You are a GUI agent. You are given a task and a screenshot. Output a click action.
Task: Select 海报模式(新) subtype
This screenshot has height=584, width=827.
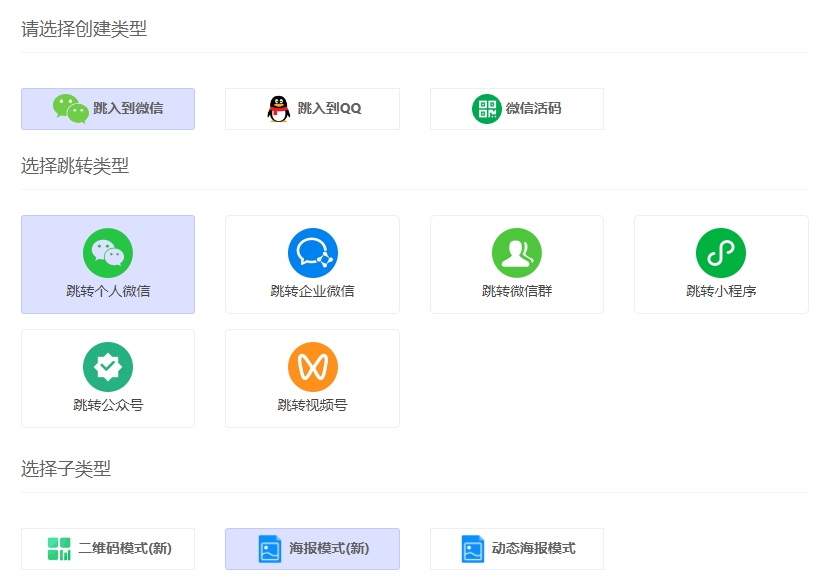[x=312, y=549]
